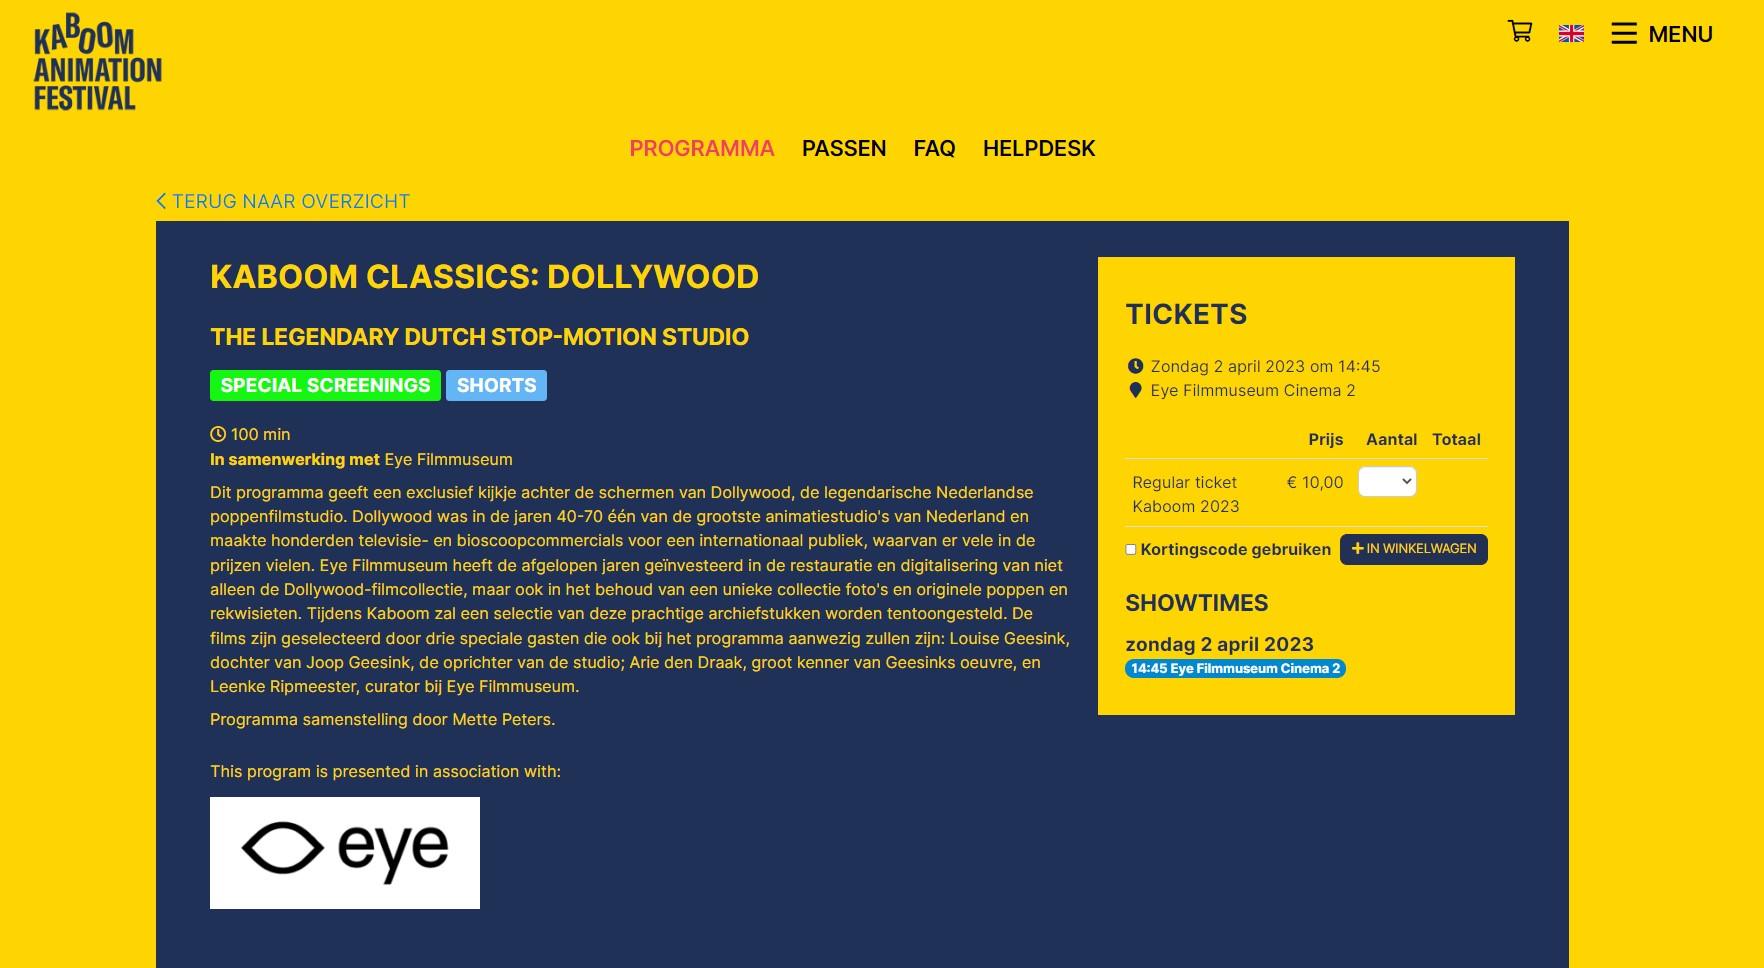
Task: Click the Kaboom Animation Festival logo
Action: [98, 62]
